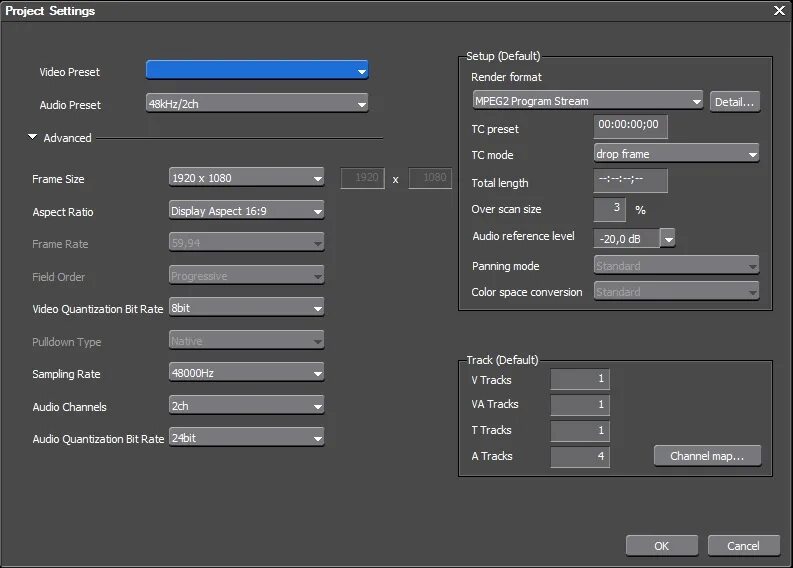The image size is (793, 568).
Task: Click the TC preset timecode field
Action: point(630,126)
